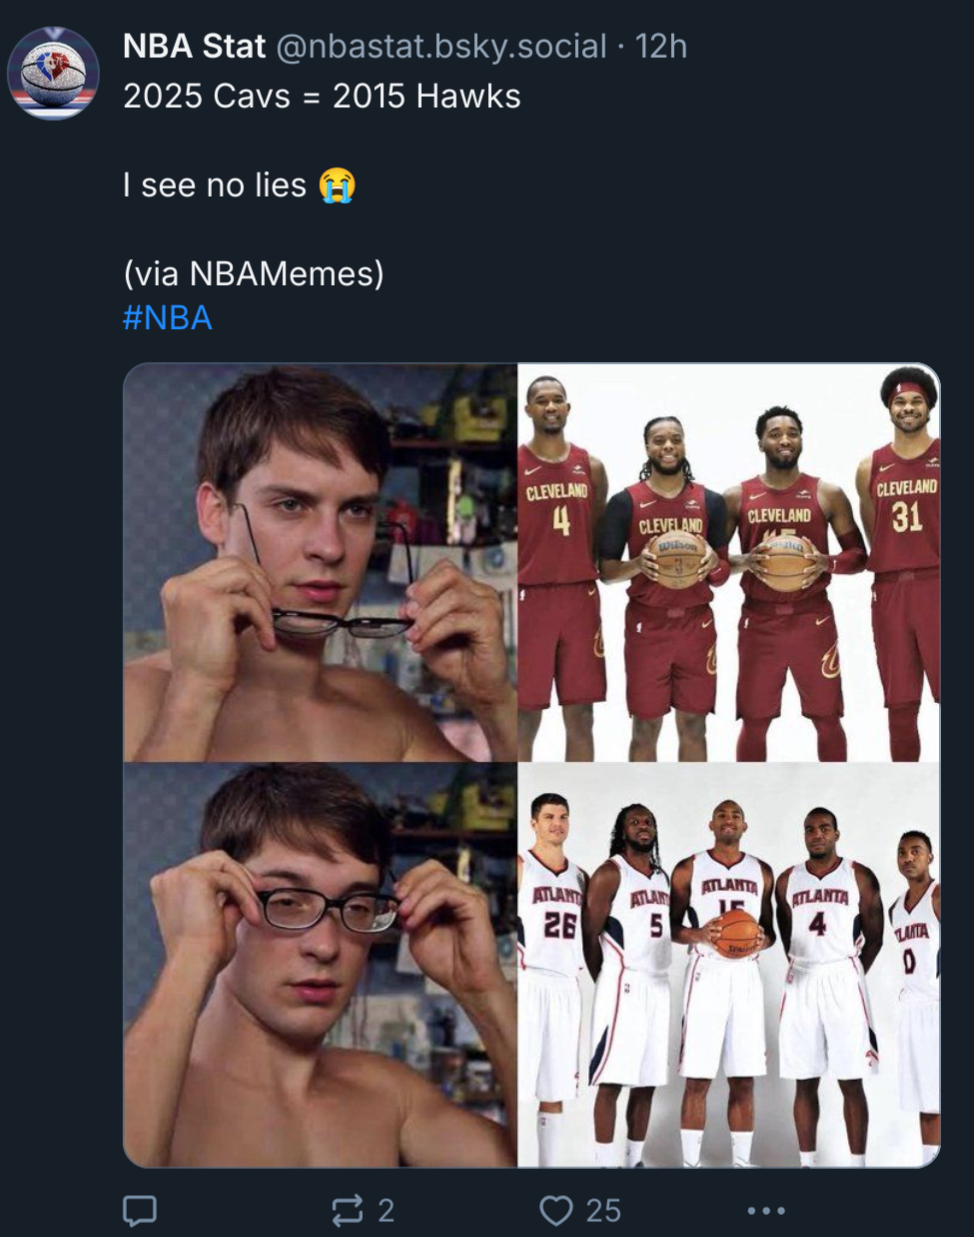Open the NBA Stat profile avatar
The image size is (974, 1237).
coord(53,73)
